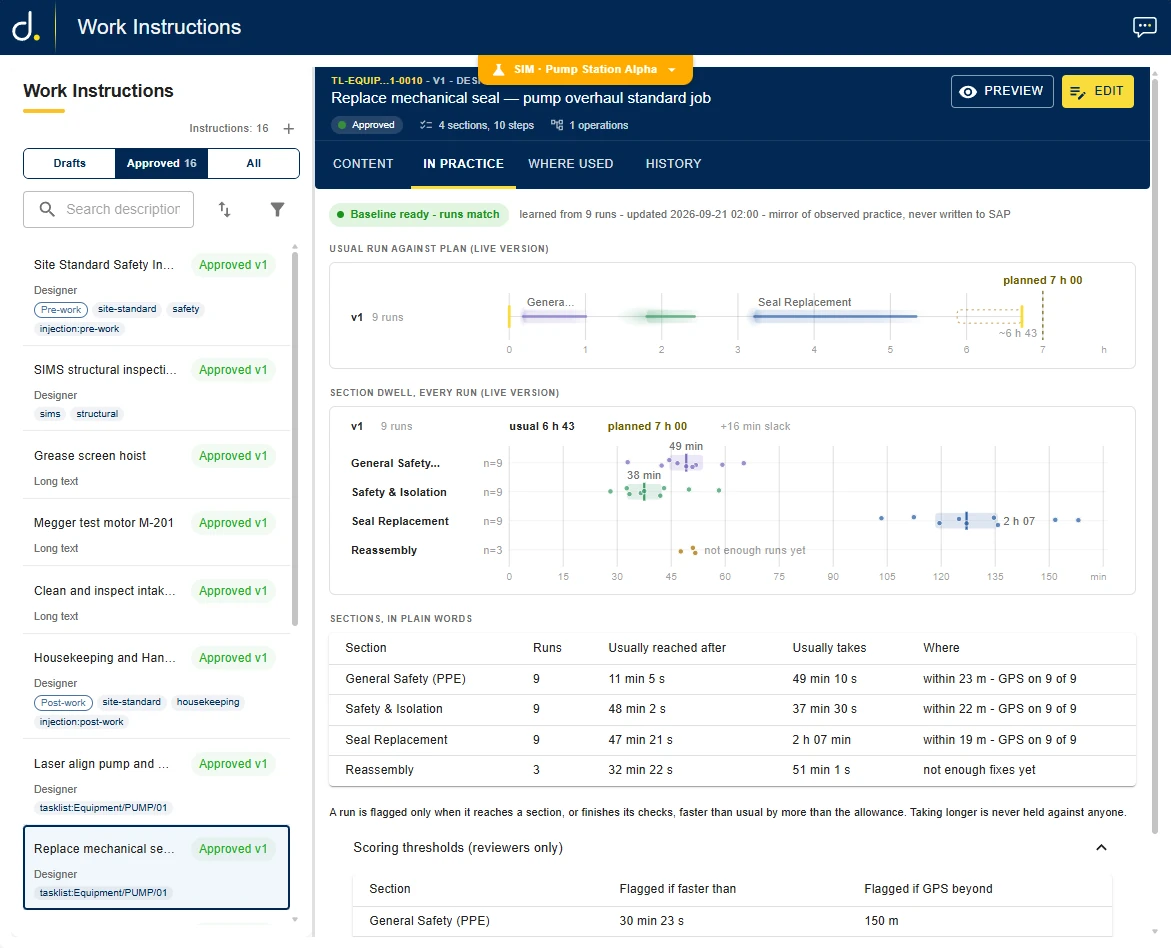Screen dimensions: 1171x948
Task: Click the '37 min 30 s' cell
Action: [x=824, y=709]
